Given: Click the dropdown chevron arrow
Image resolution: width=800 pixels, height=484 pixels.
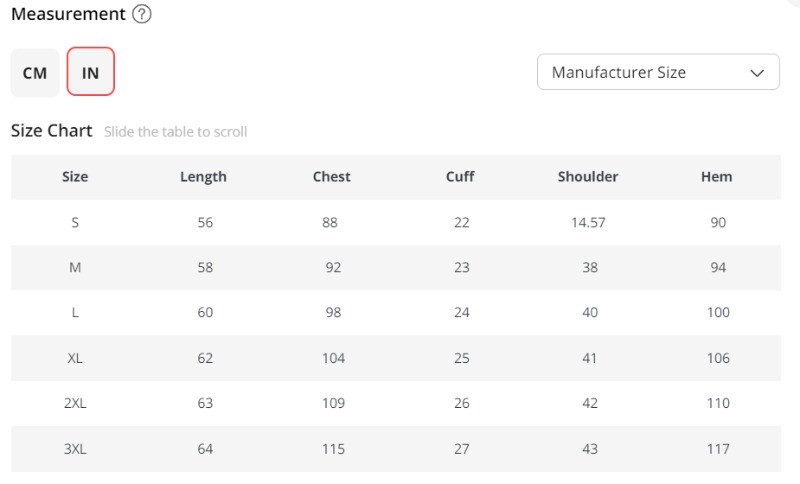Looking at the screenshot, I should point(757,72).
